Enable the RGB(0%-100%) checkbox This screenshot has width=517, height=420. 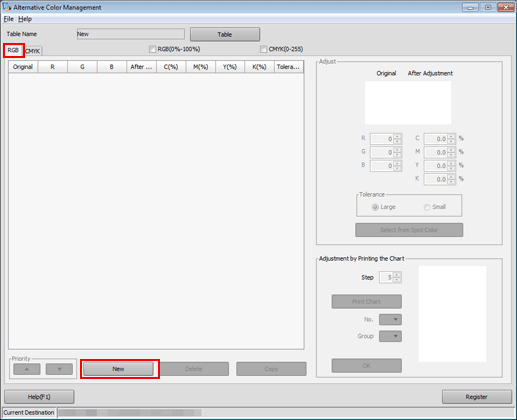(152, 49)
